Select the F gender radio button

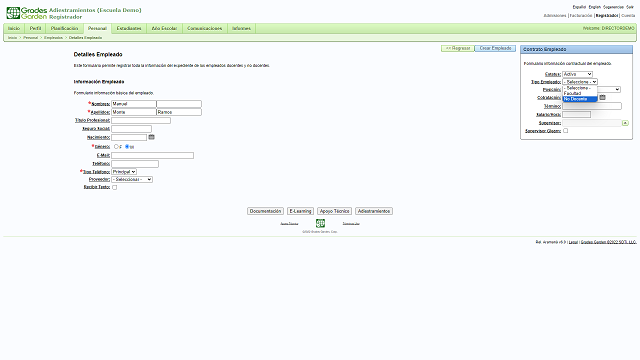pyautogui.click(x=116, y=146)
